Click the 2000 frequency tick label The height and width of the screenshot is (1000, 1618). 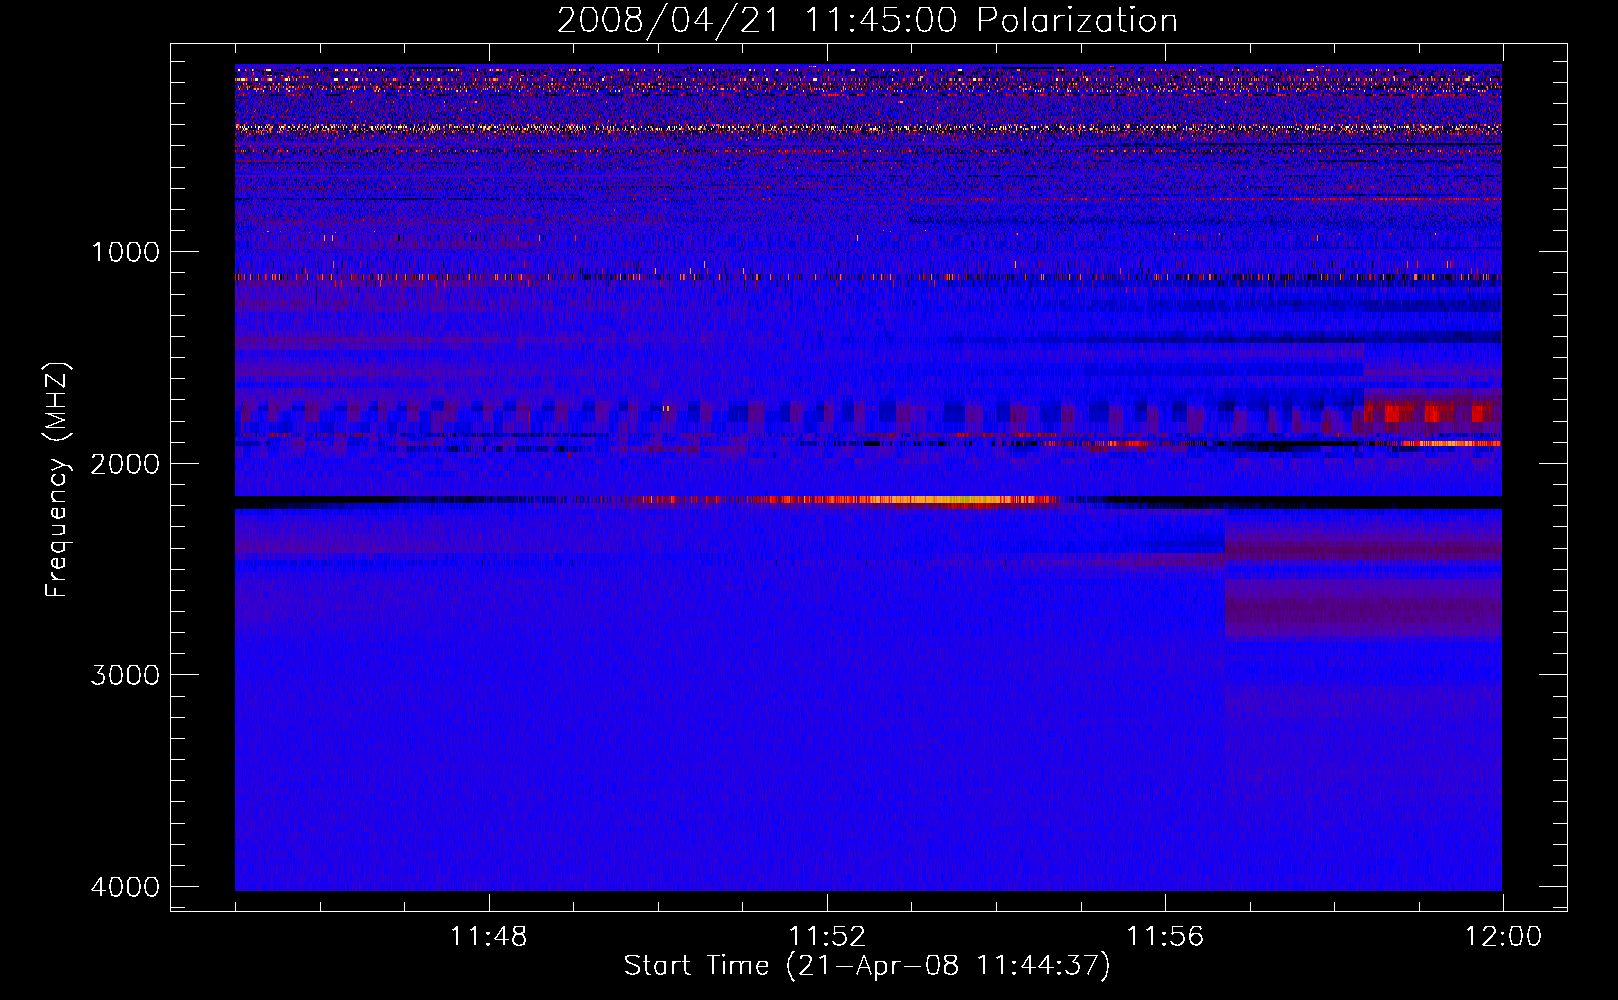(125, 463)
